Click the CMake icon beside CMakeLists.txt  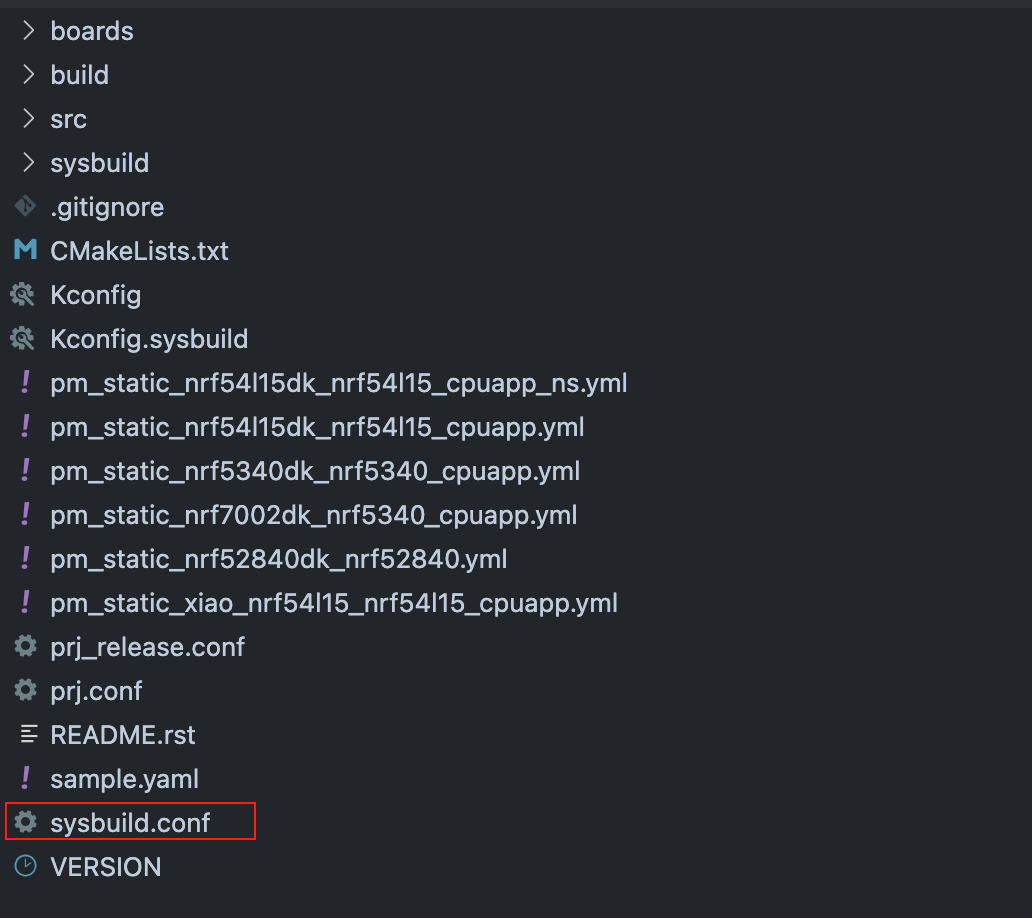coord(24,251)
